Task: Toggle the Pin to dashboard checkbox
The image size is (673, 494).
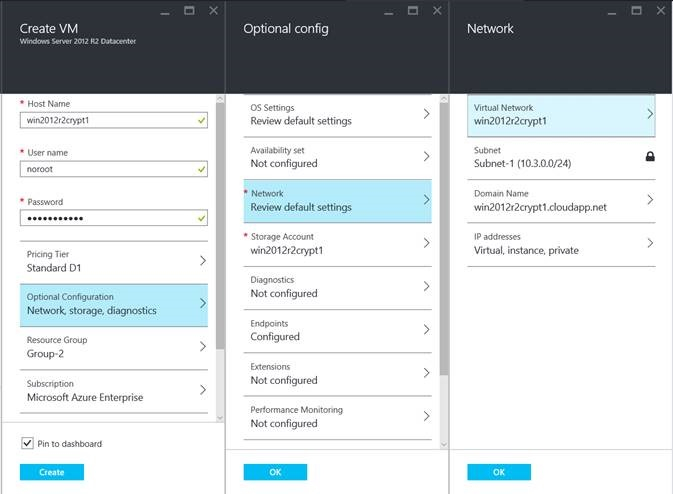Action: [x=27, y=443]
